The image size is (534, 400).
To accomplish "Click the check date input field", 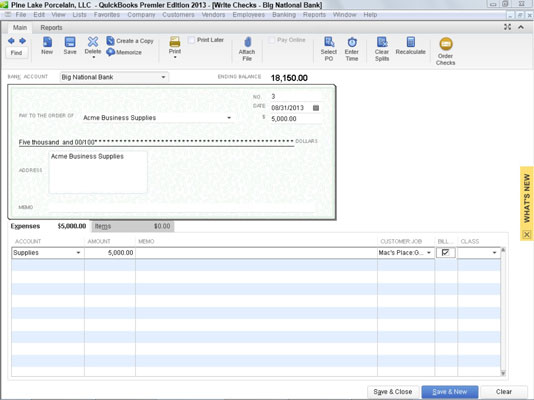I will pyautogui.click(x=291, y=108).
